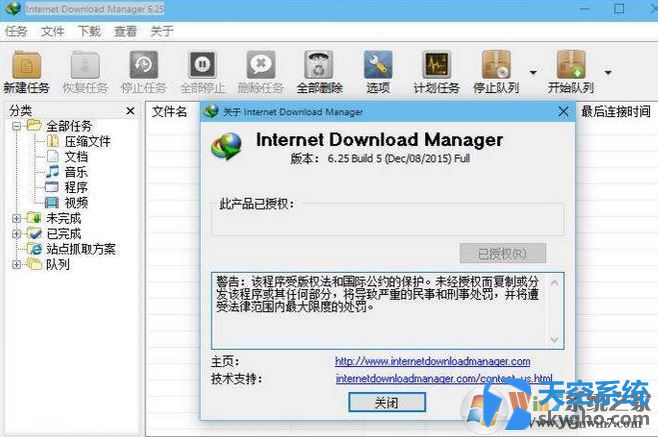This screenshot has height=437, width=658.
Task: Open the contact_us.html support link
Action: pyautogui.click(x=444, y=378)
